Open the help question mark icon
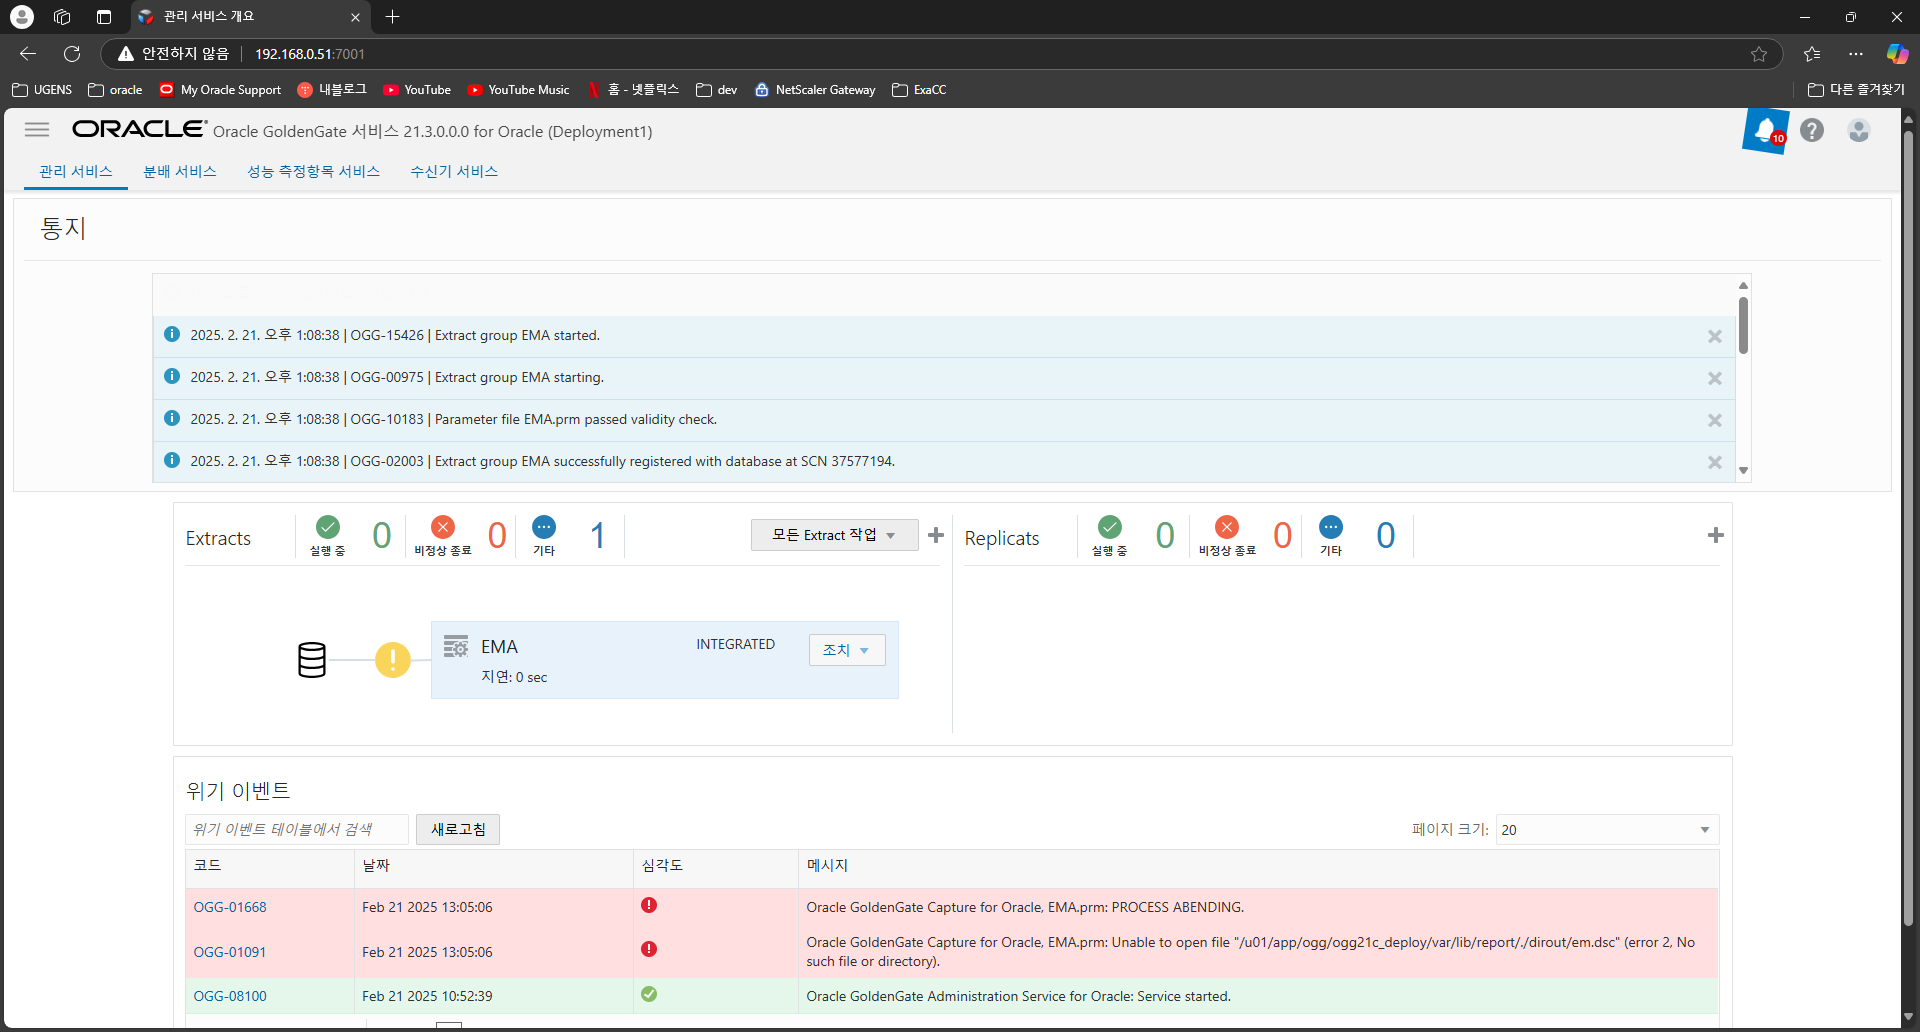 (x=1812, y=131)
